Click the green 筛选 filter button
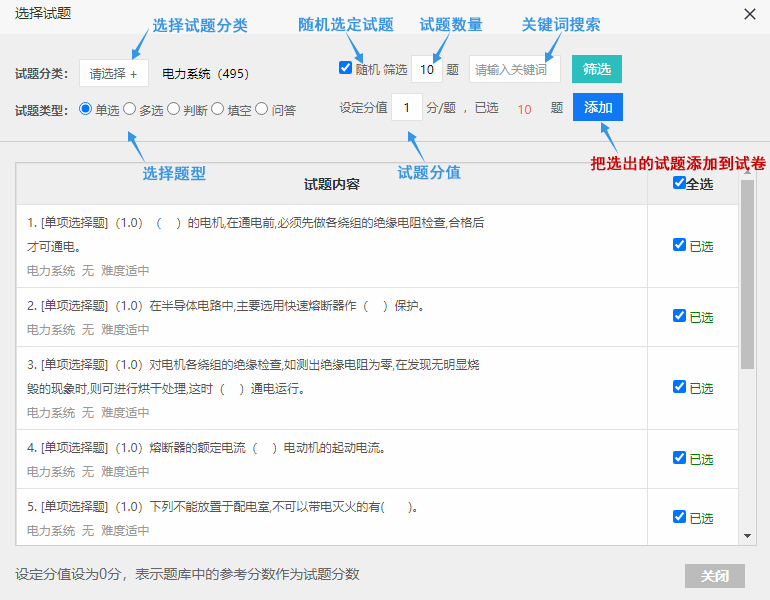Screen dimensions: 770x600 tap(597, 69)
